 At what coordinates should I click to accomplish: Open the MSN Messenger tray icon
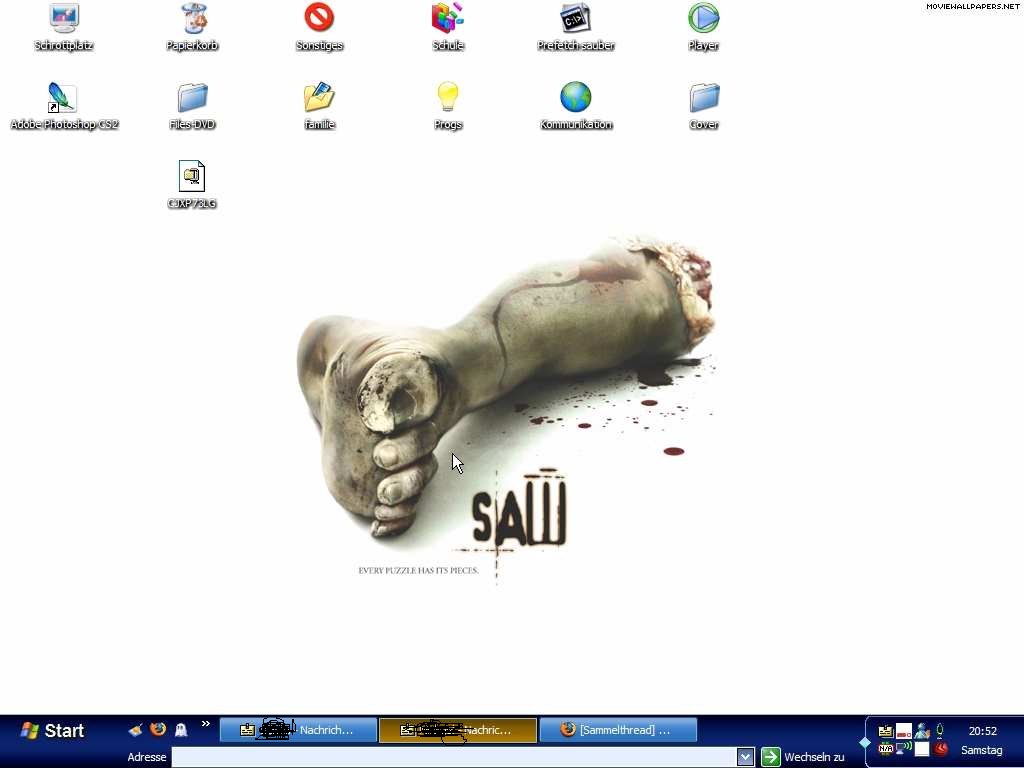[x=922, y=731]
